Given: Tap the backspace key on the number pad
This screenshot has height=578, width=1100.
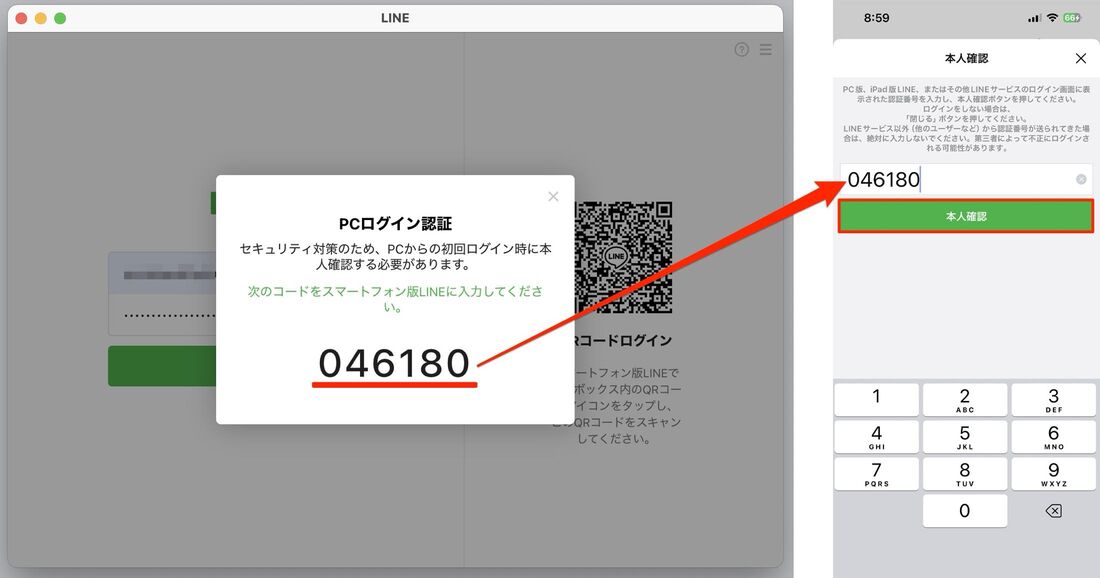Looking at the screenshot, I should (1053, 511).
